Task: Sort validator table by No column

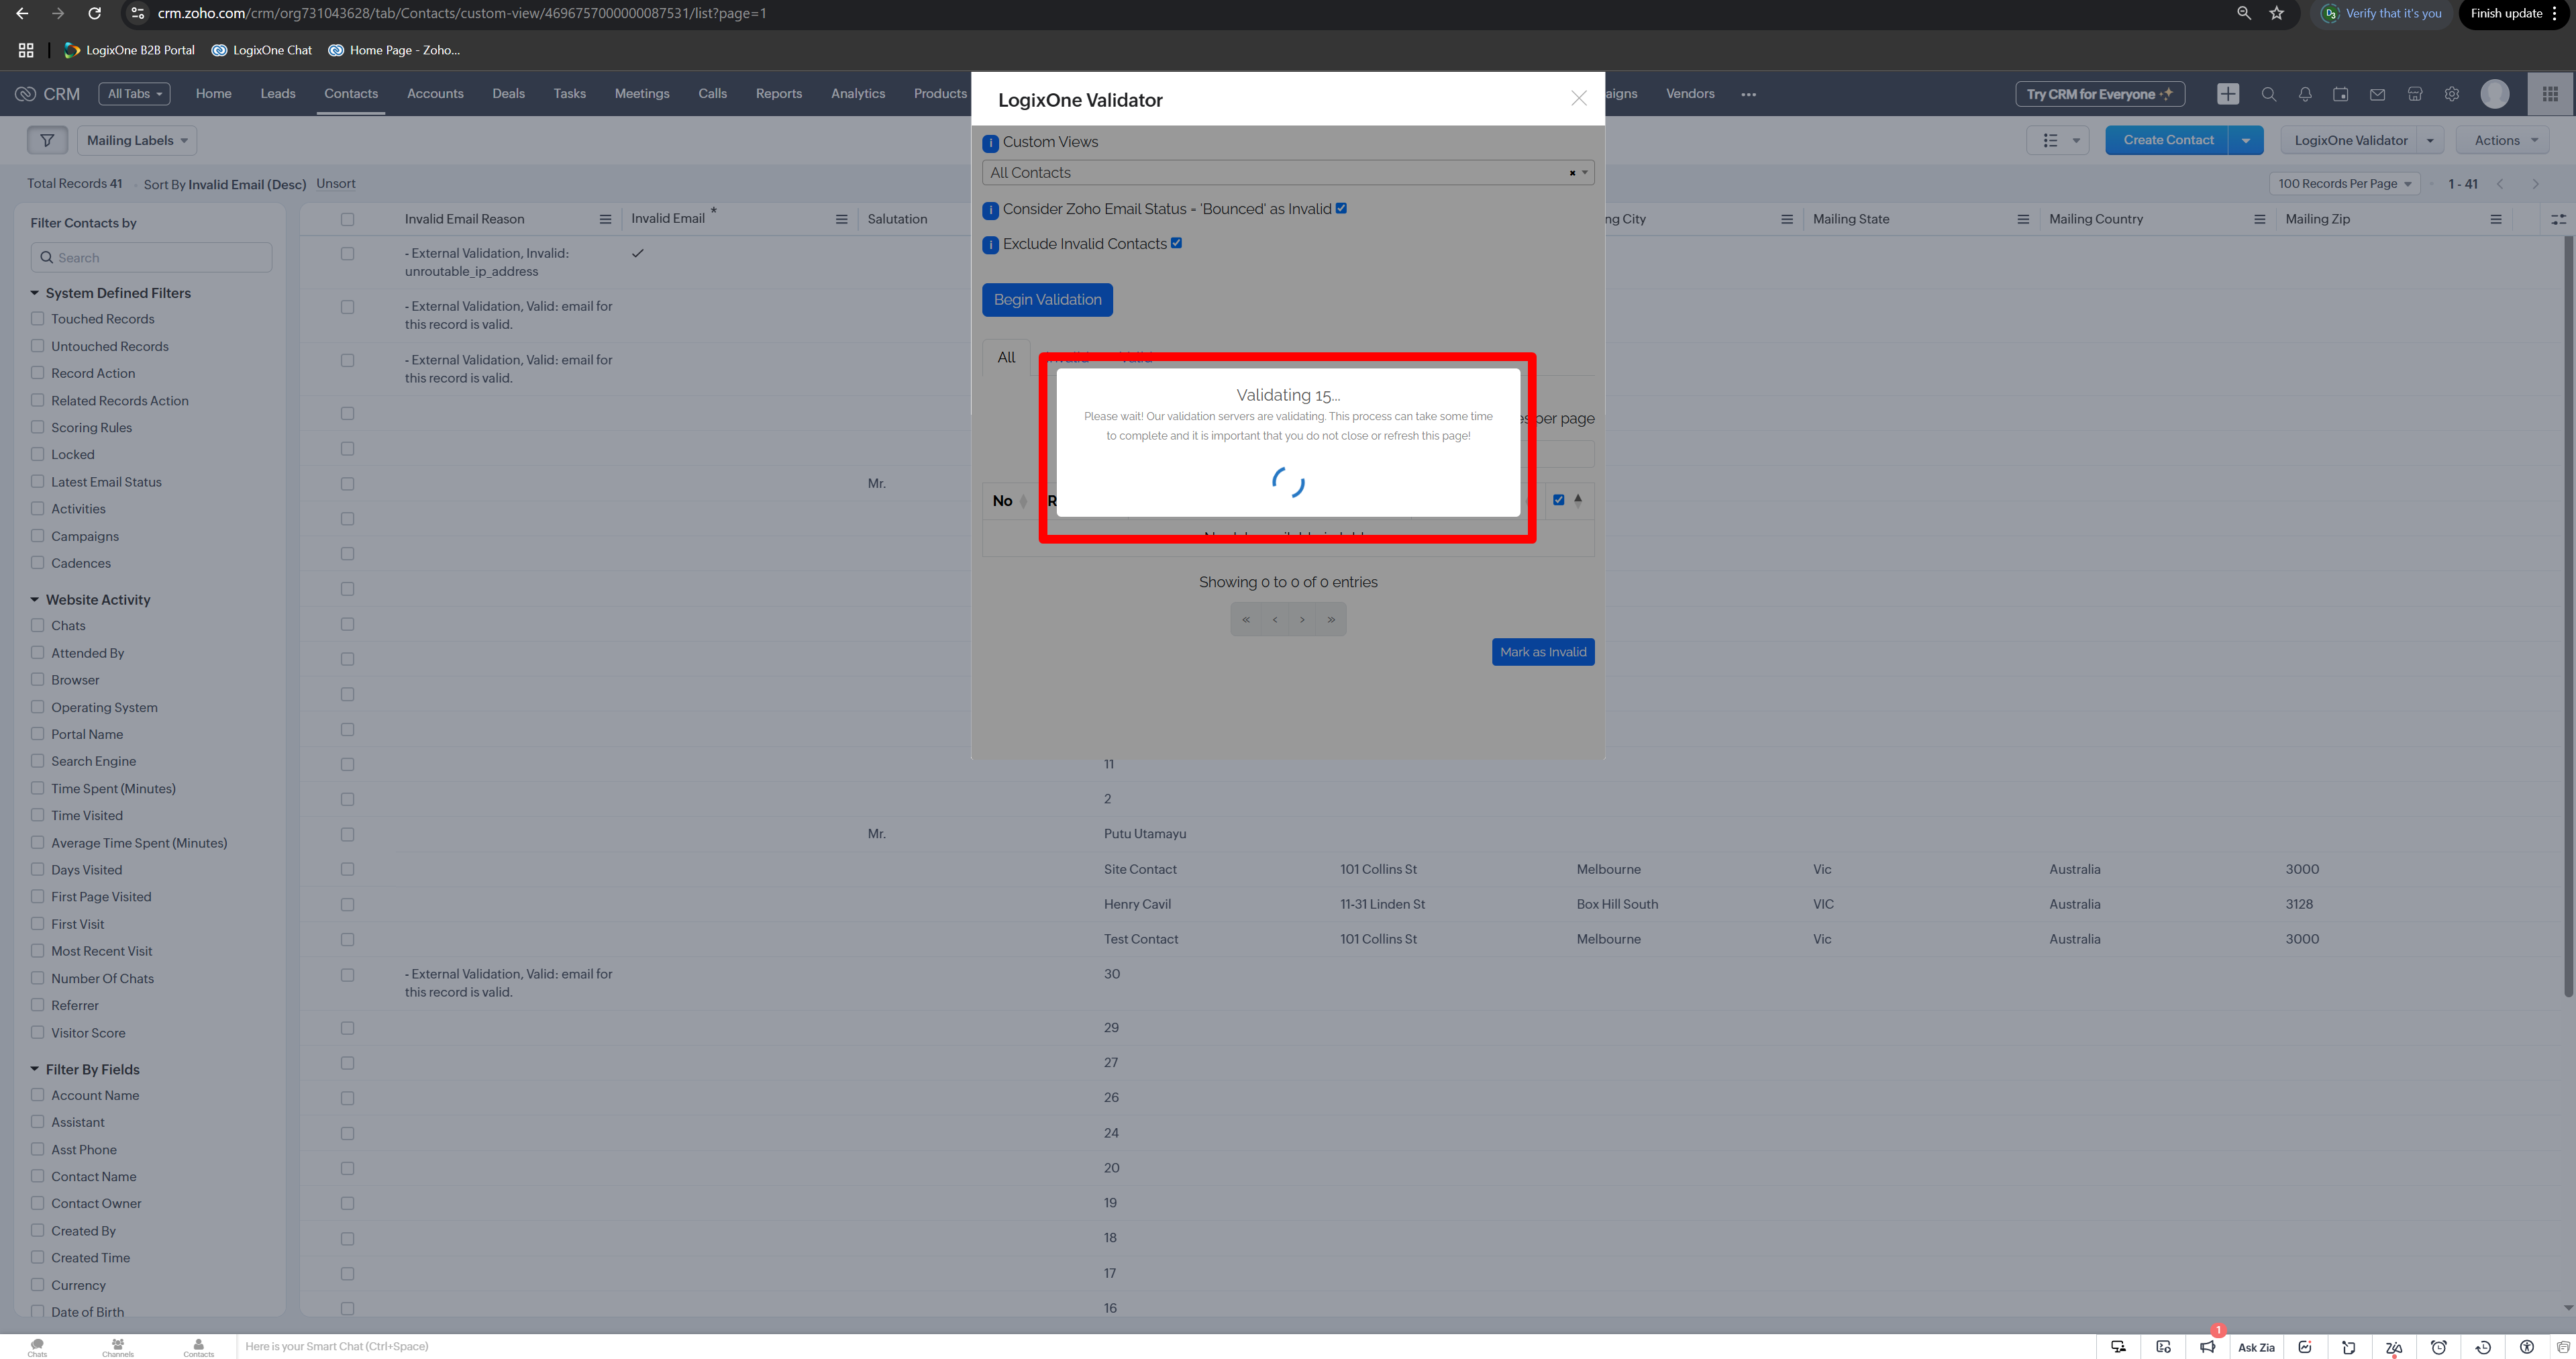Action: pyautogui.click(x=1009, y=501)
